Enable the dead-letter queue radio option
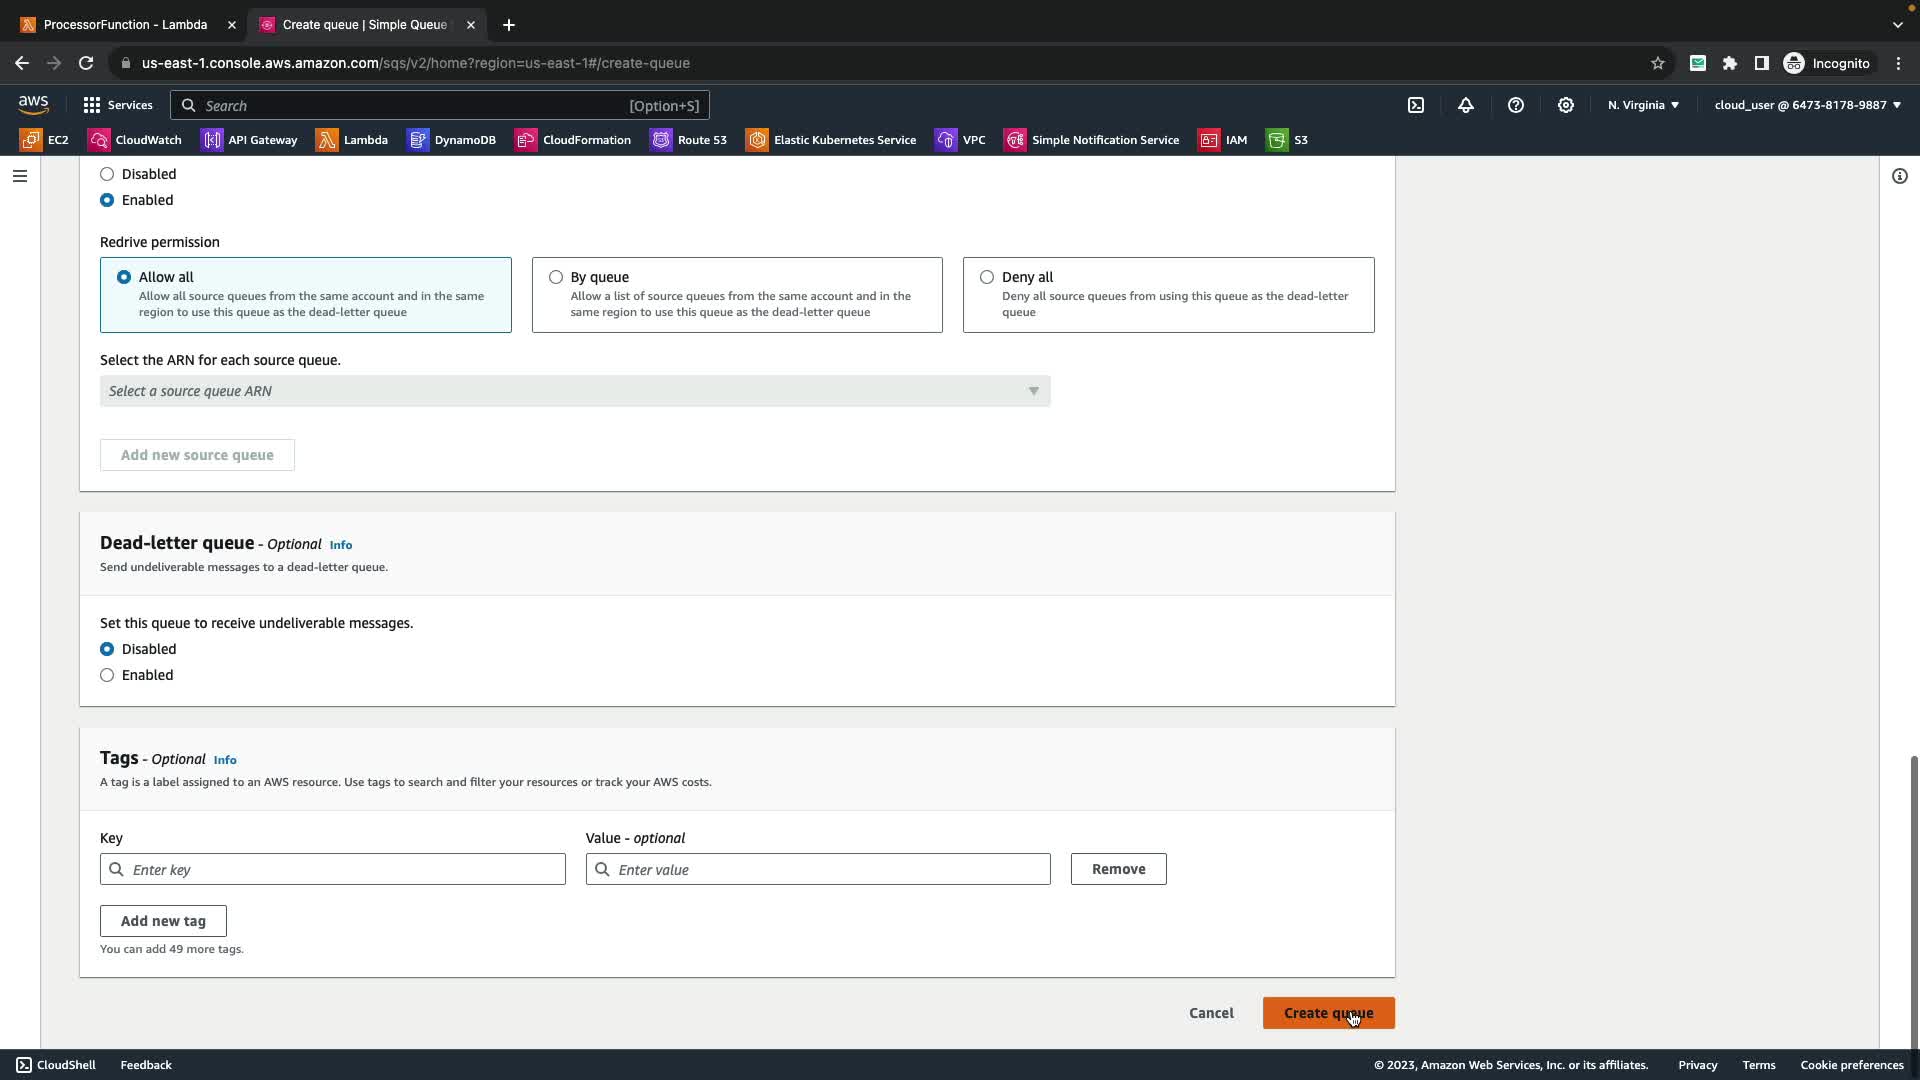Viewport: 1920px width, 1080px height. 107,675
